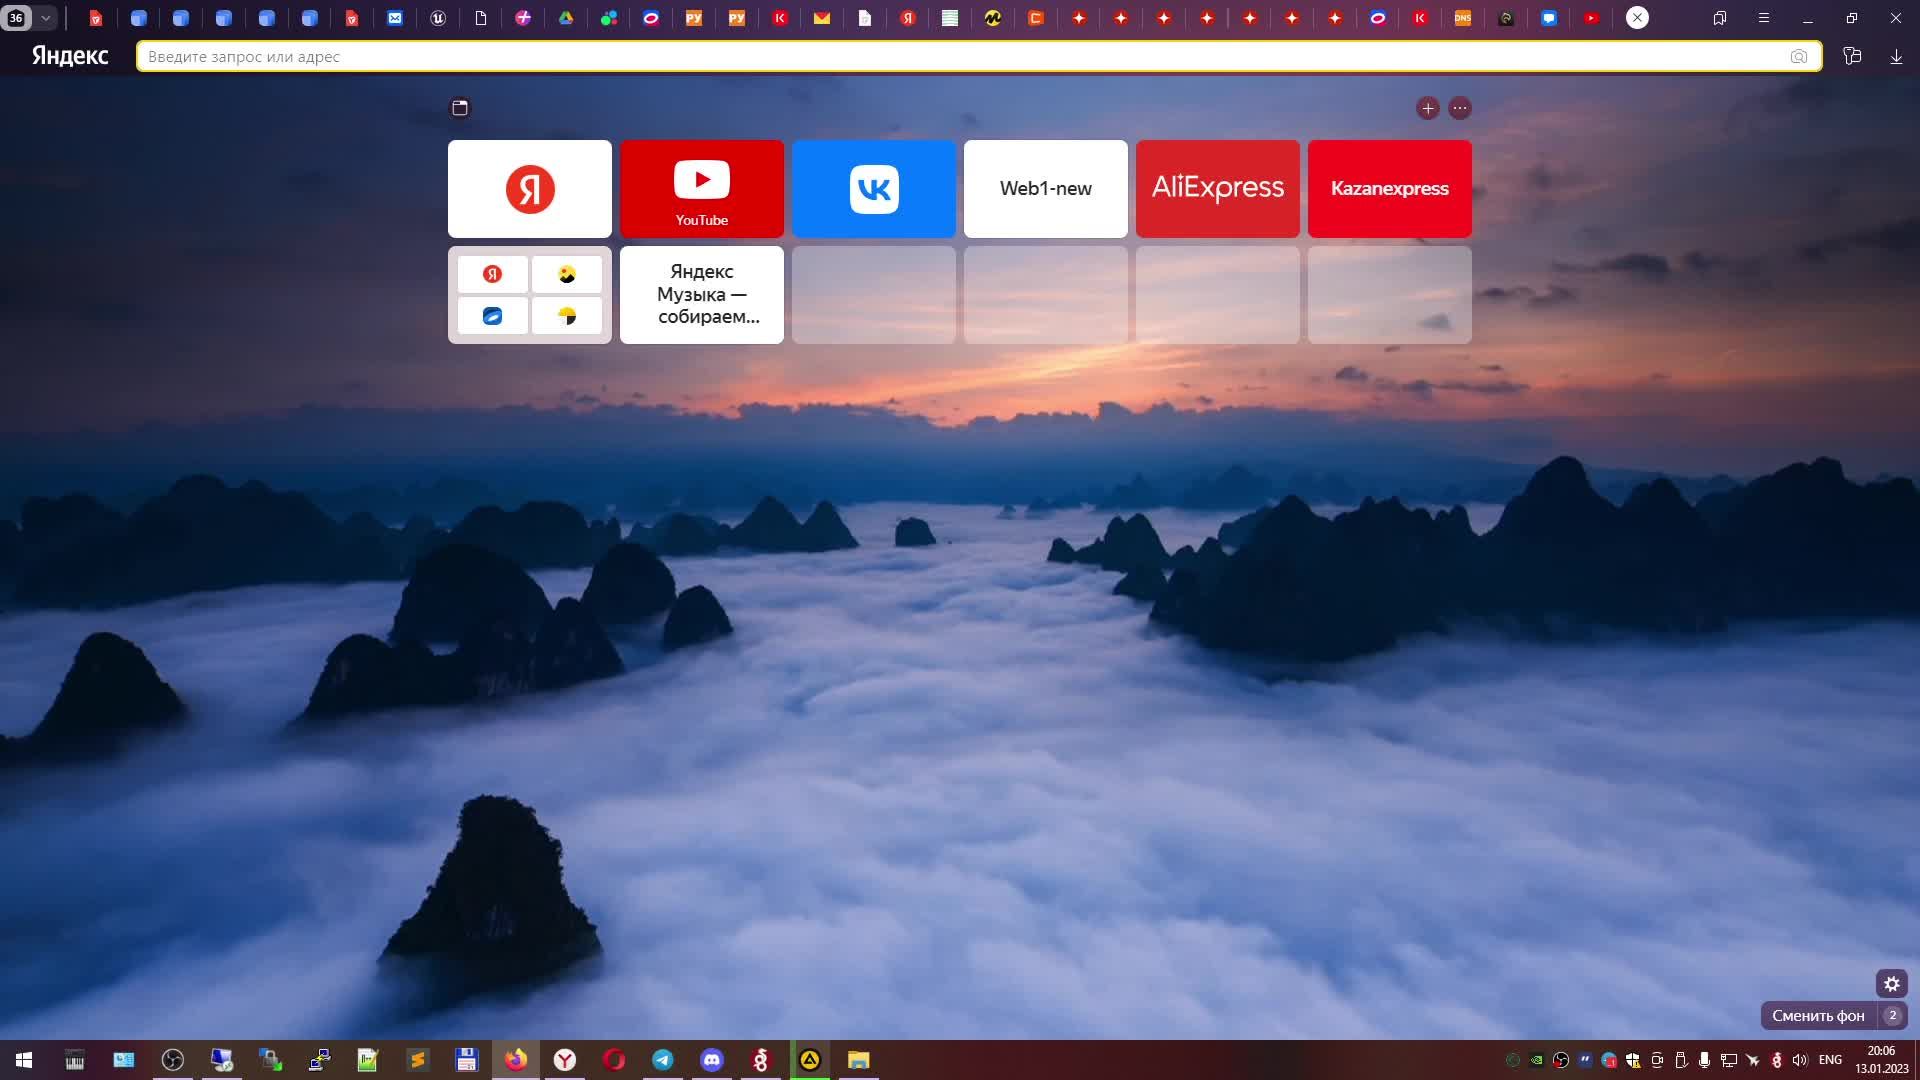The width and height of the screenshot is (1920, 1080).
Task: Open the YouTube tile
Action: (x=701, y=189)
